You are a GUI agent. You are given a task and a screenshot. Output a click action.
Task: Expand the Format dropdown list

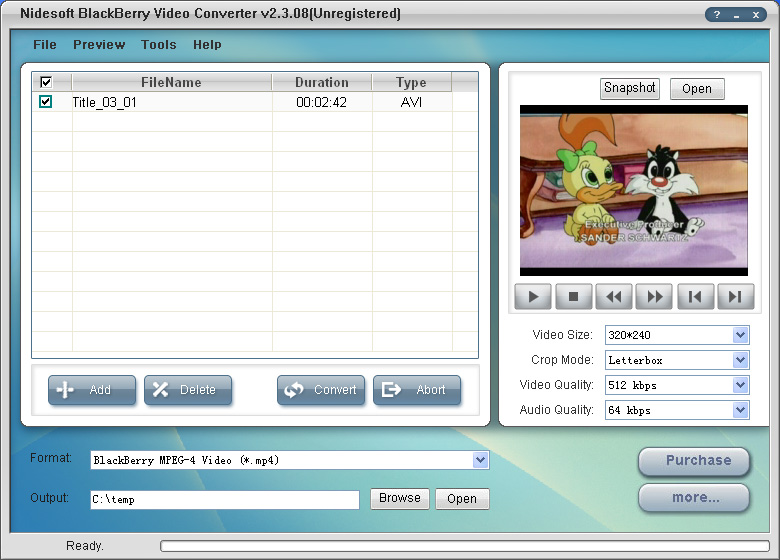click(481, 460)
